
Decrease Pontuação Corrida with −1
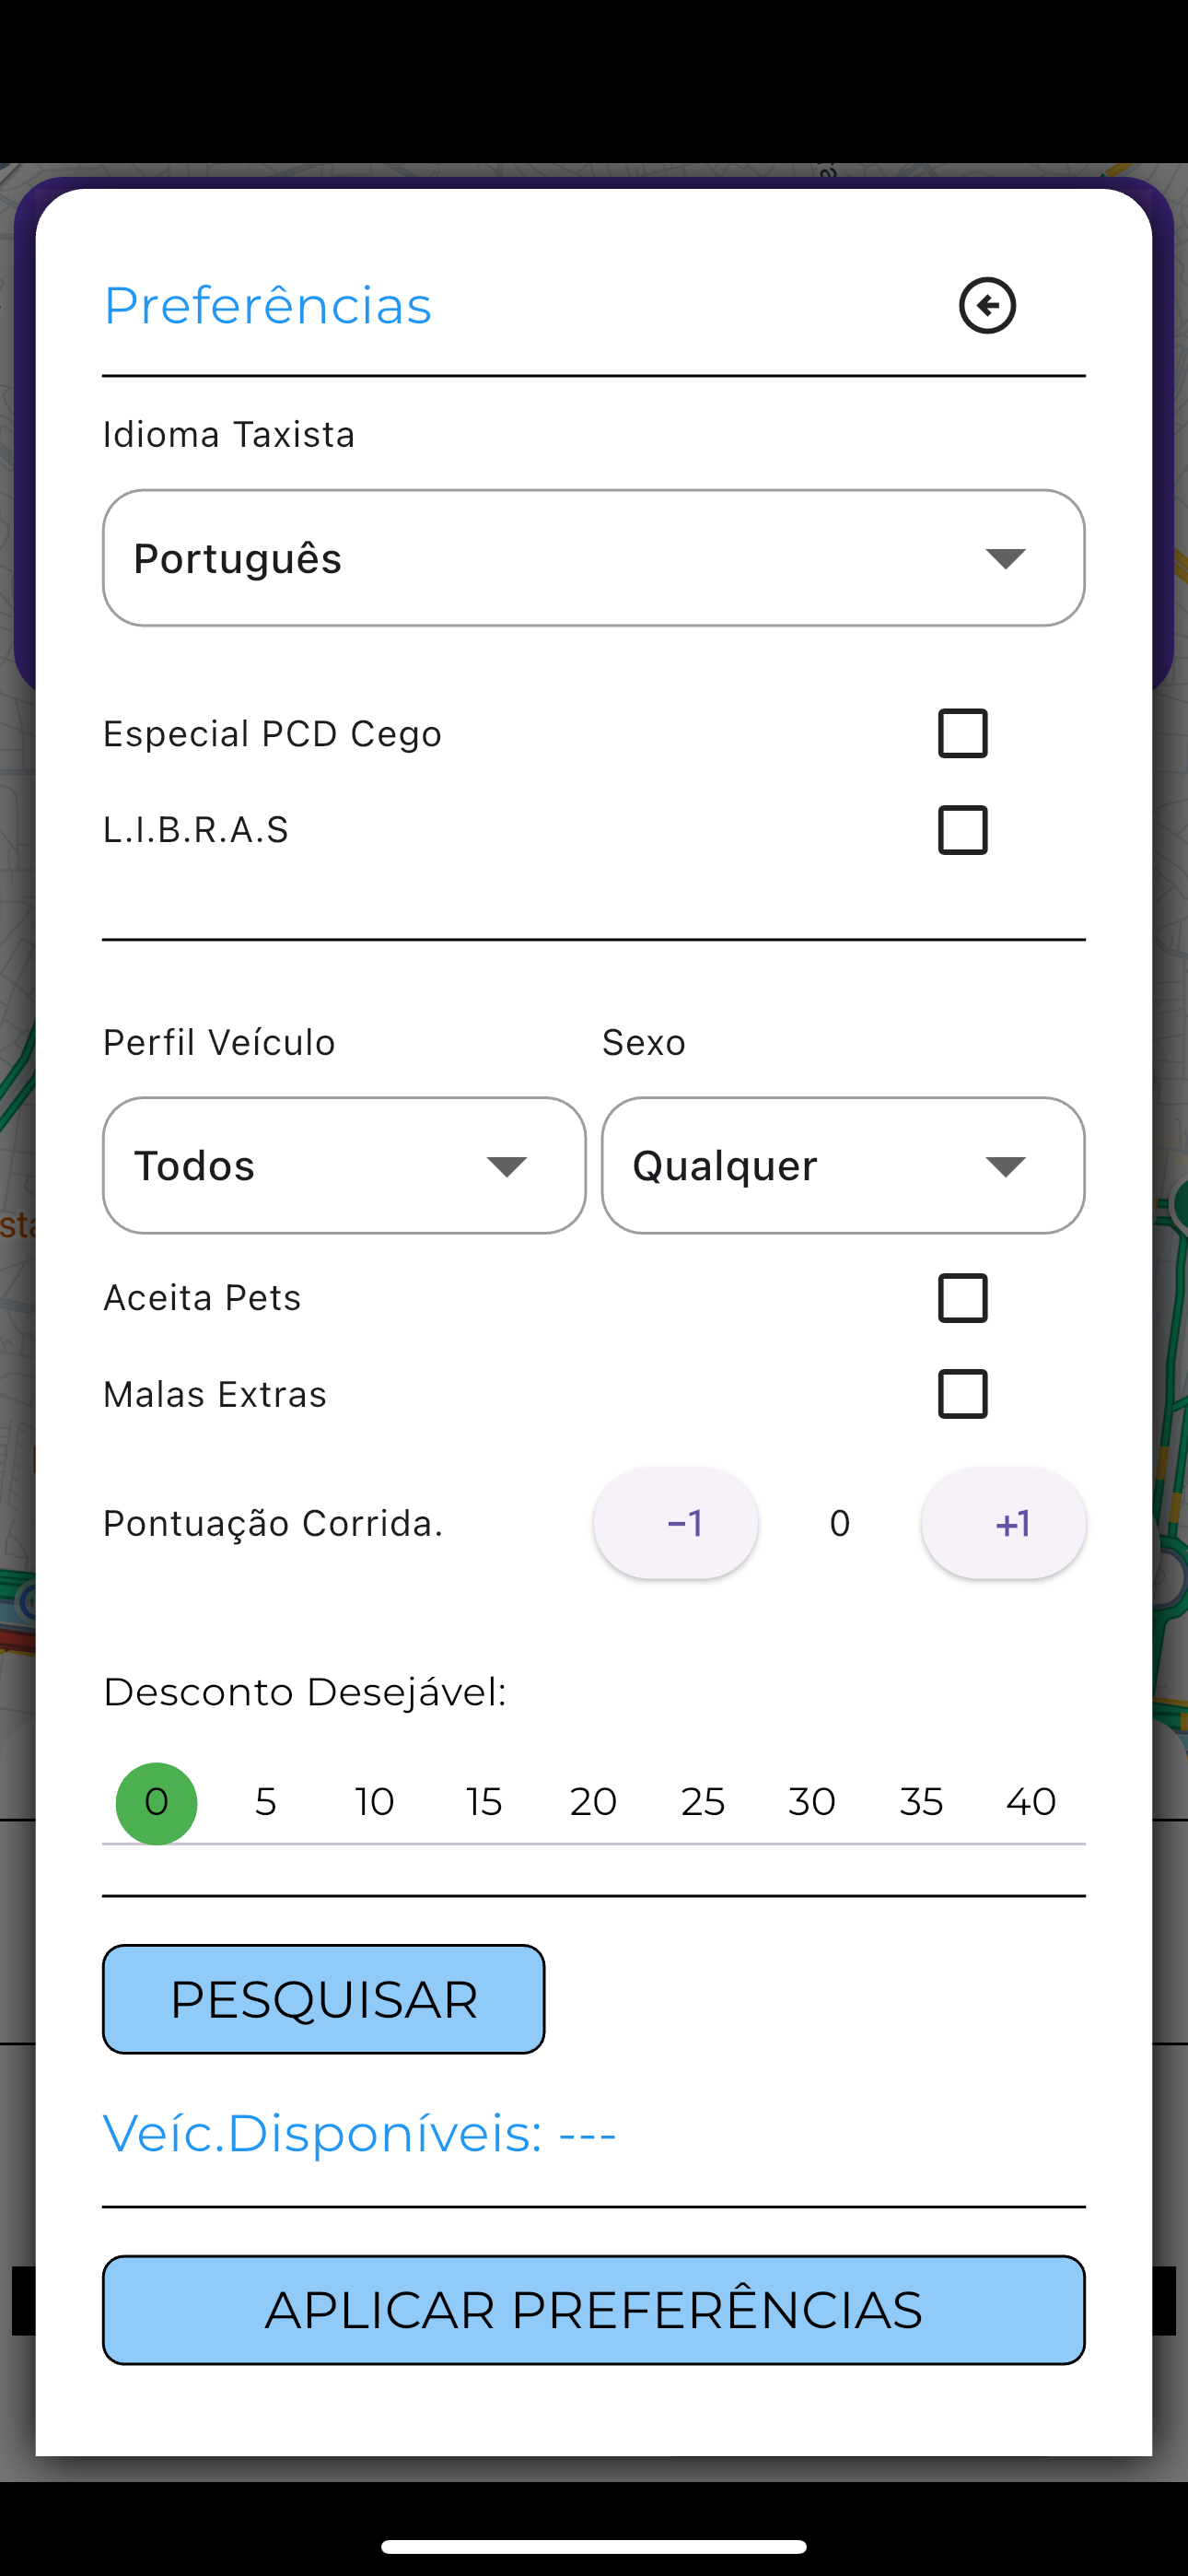[x=676, y=1523]
